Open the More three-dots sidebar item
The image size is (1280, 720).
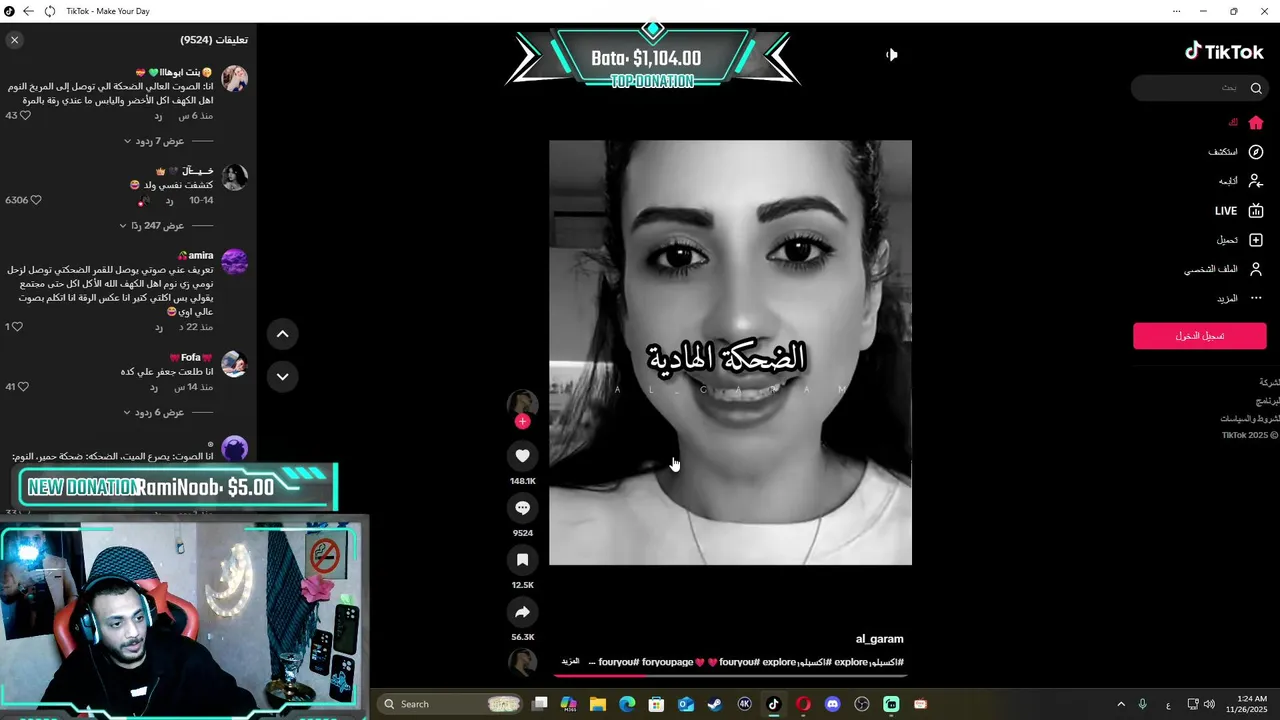click(x=1236, y=298)
